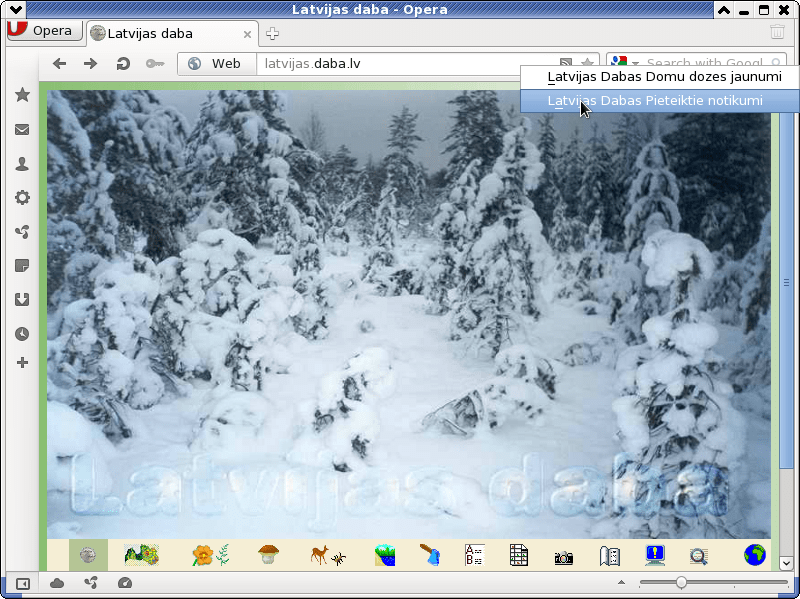Open the Widgets panel gear icon
The height and width of the screenshot is (599, 800).
pyautogui.click(x=22, y=197)
